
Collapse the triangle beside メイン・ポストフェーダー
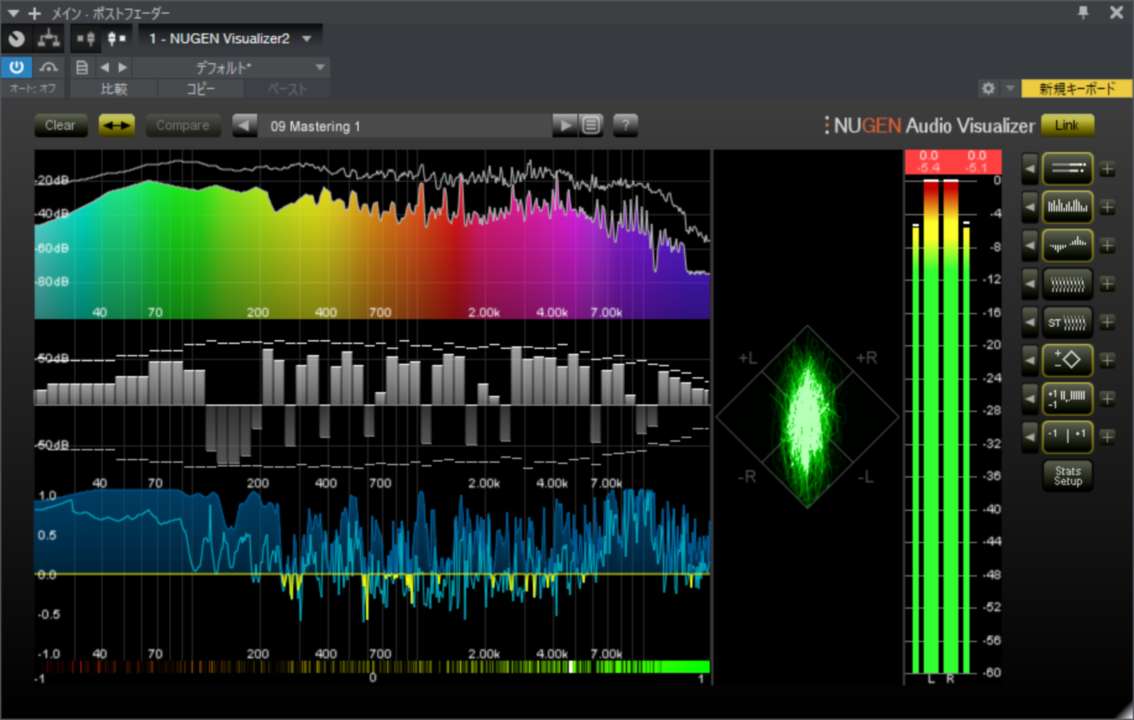click(x=13, y=13)
